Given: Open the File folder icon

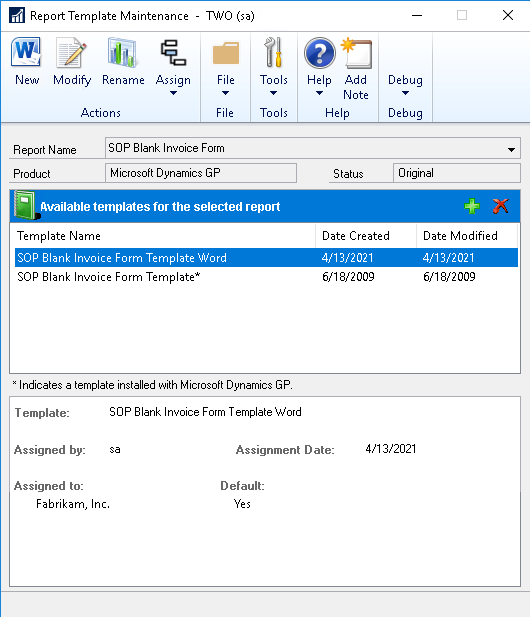Looking at the screenshot, I should click(225, 53).
